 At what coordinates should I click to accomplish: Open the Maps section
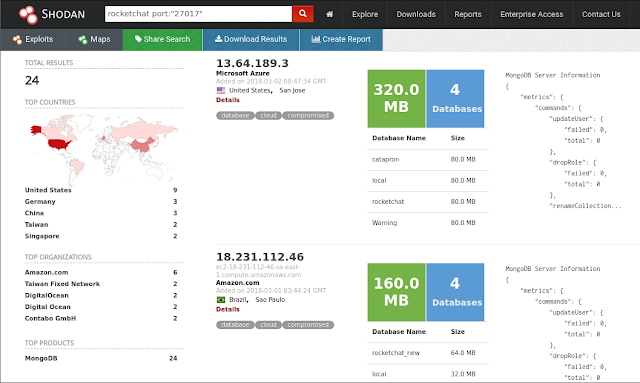point(94,40)
